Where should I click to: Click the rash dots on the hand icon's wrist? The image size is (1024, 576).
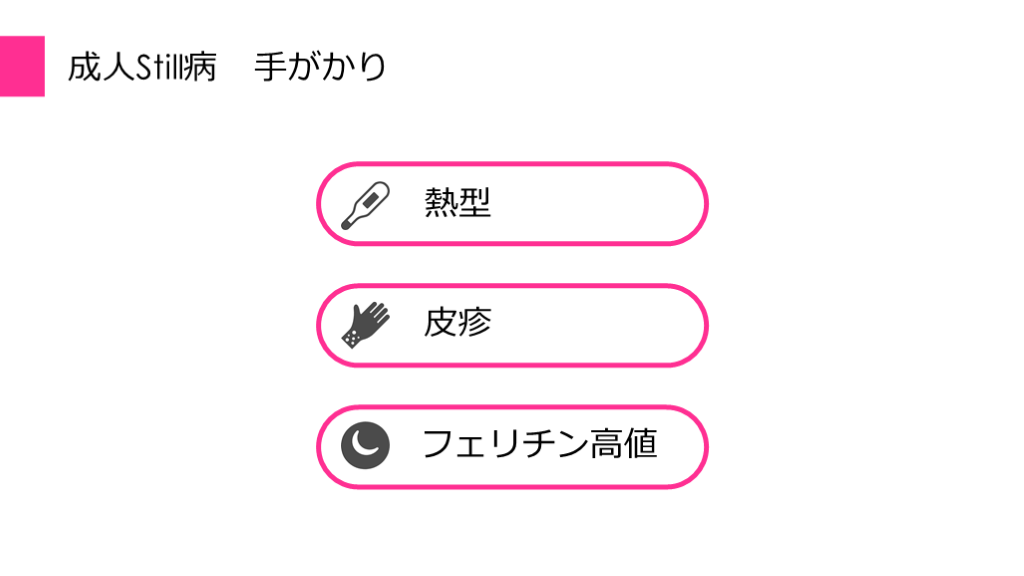click(351, 339)
